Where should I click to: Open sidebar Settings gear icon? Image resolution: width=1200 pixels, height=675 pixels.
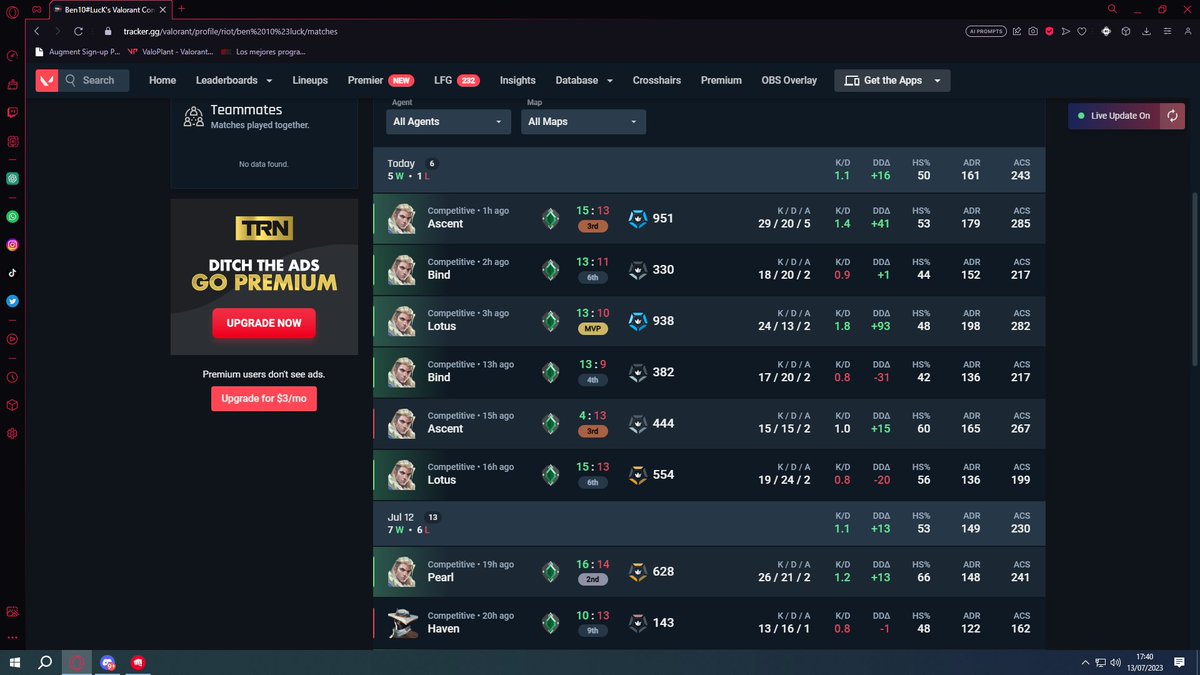12,433
